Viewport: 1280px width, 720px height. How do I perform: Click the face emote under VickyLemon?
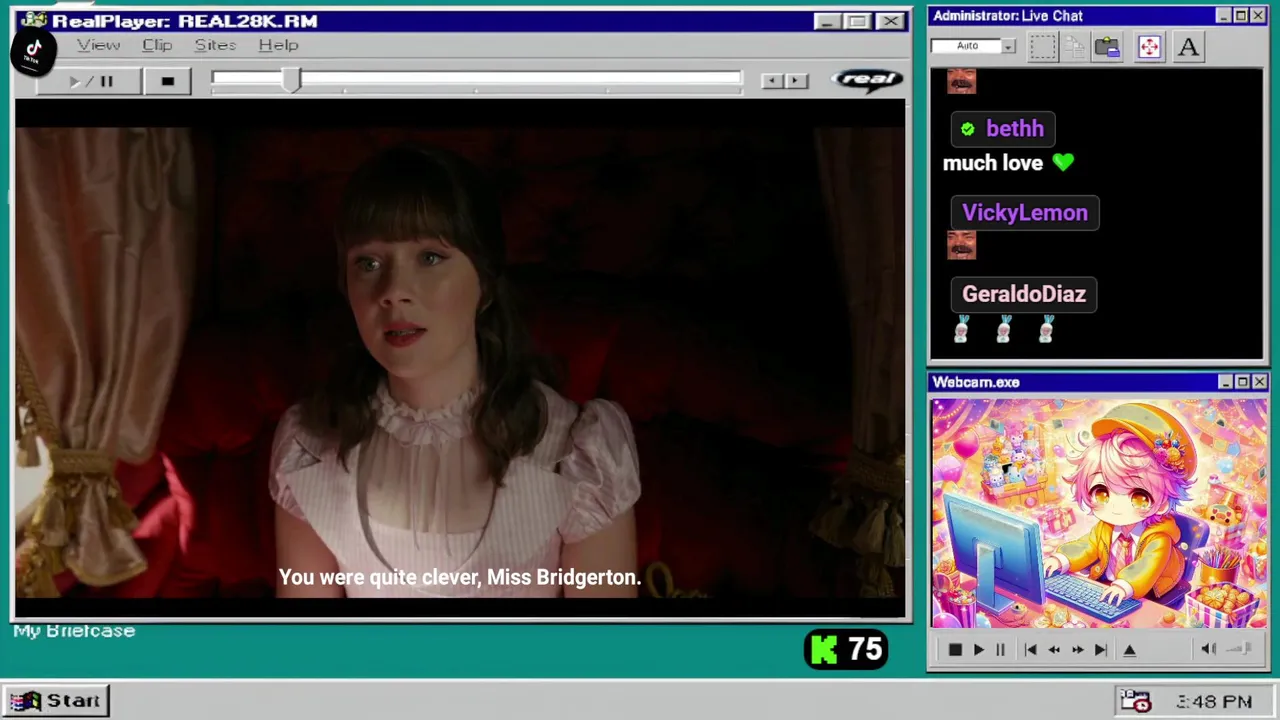961,245
